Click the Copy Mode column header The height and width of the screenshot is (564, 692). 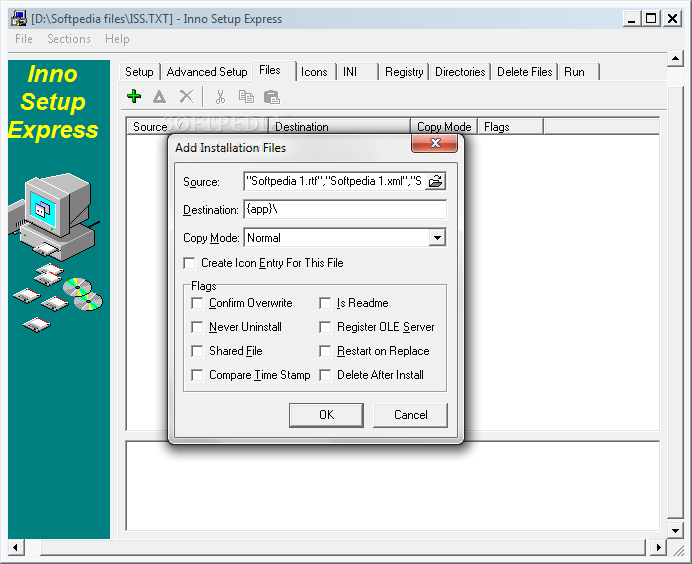click(x=444, y=127)
